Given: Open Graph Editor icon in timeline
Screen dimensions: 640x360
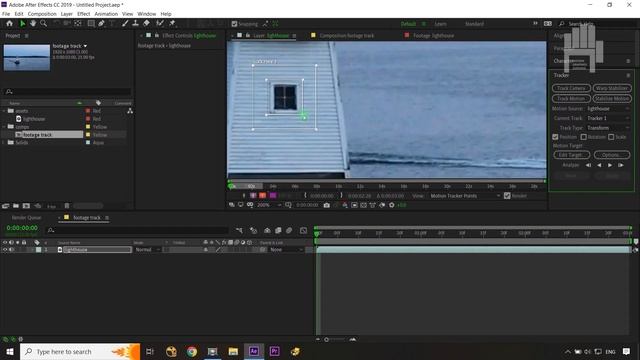Looking at the screenshot, I should coord(303,231).
